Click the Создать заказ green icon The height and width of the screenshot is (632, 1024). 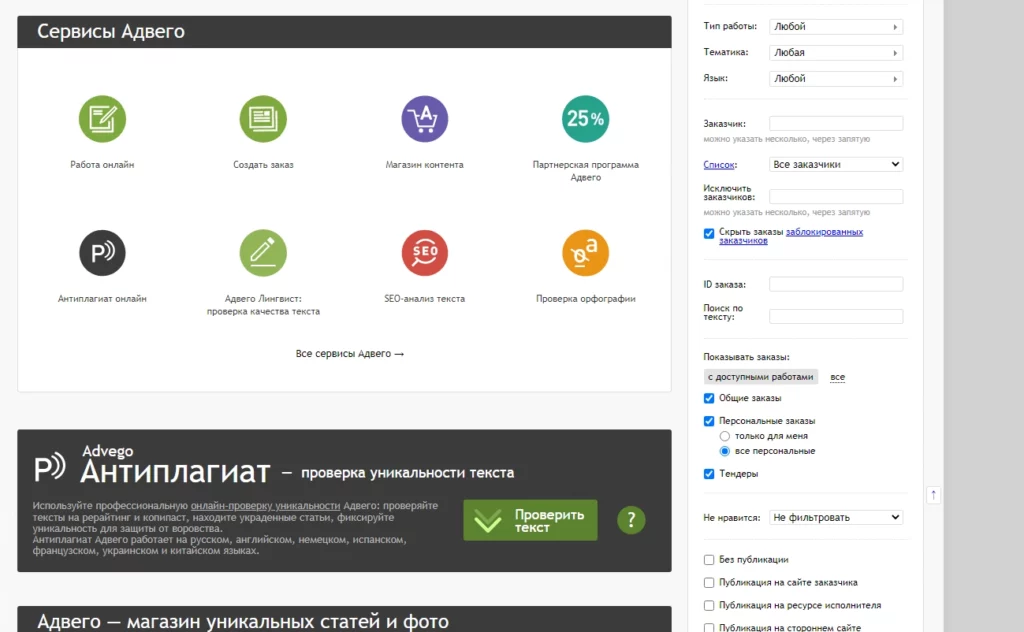click(263, 119)
